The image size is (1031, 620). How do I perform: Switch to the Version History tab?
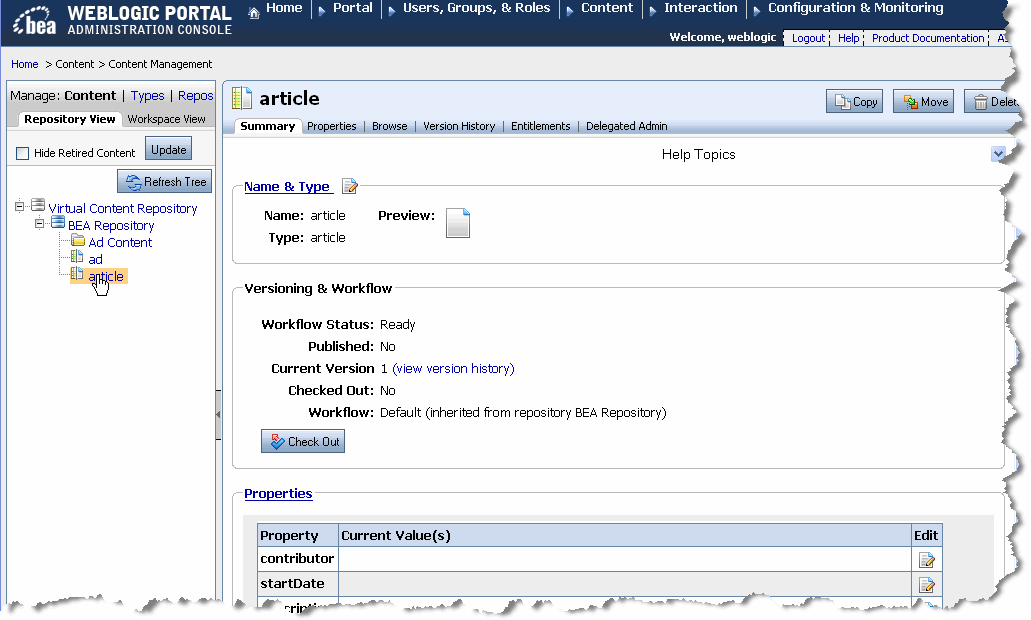point(459,126)
